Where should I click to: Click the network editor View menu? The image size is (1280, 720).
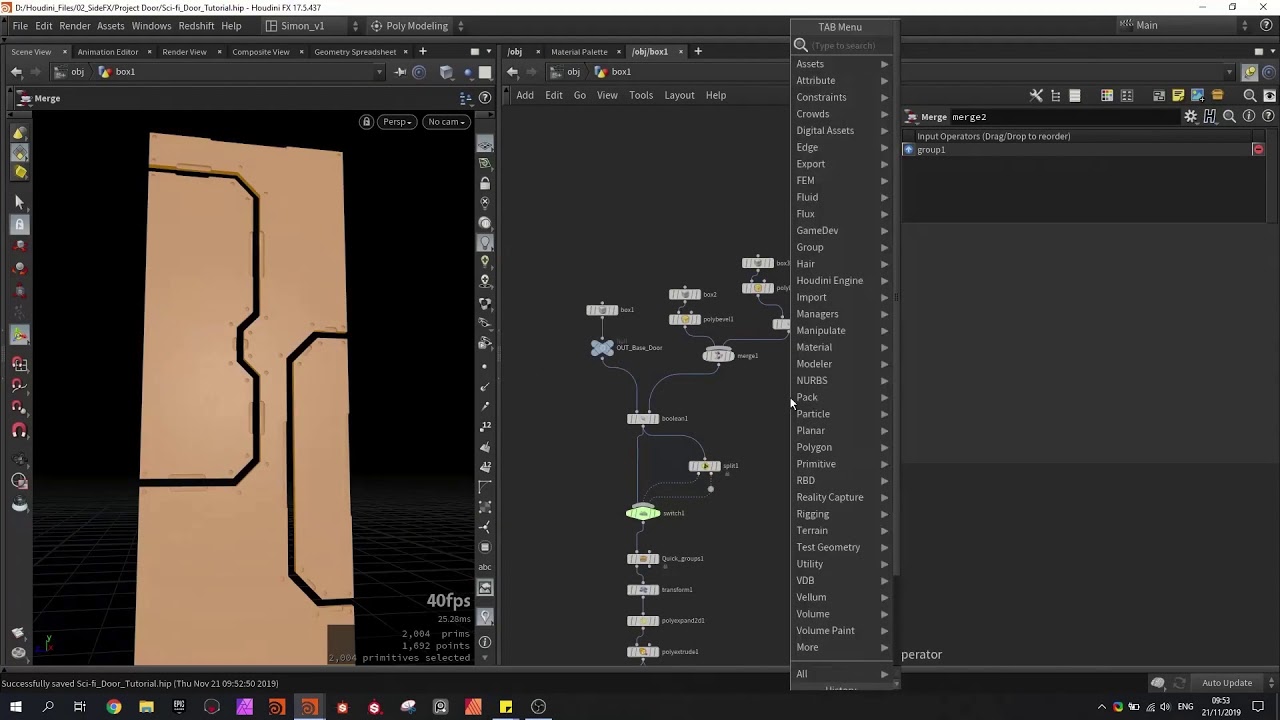pyautogui.click(x=607, y=95)
